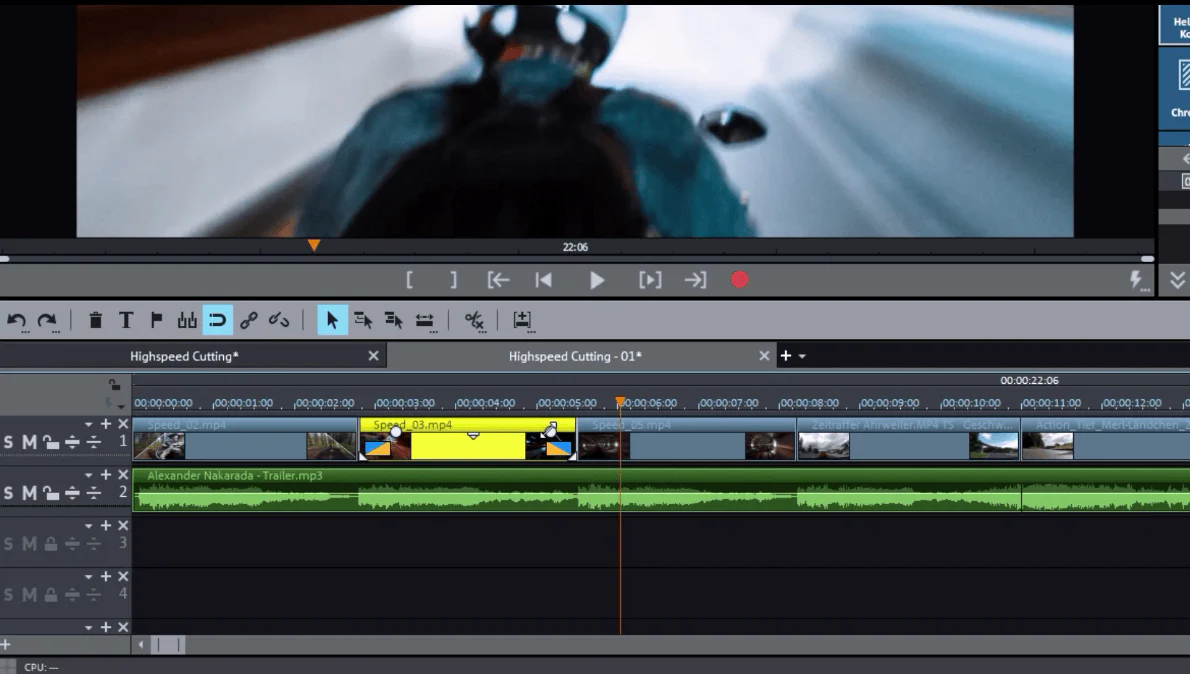Select the yellow Speed_03.mp4 clip
Screen dimensions: 1190x674
click(468, 439)
